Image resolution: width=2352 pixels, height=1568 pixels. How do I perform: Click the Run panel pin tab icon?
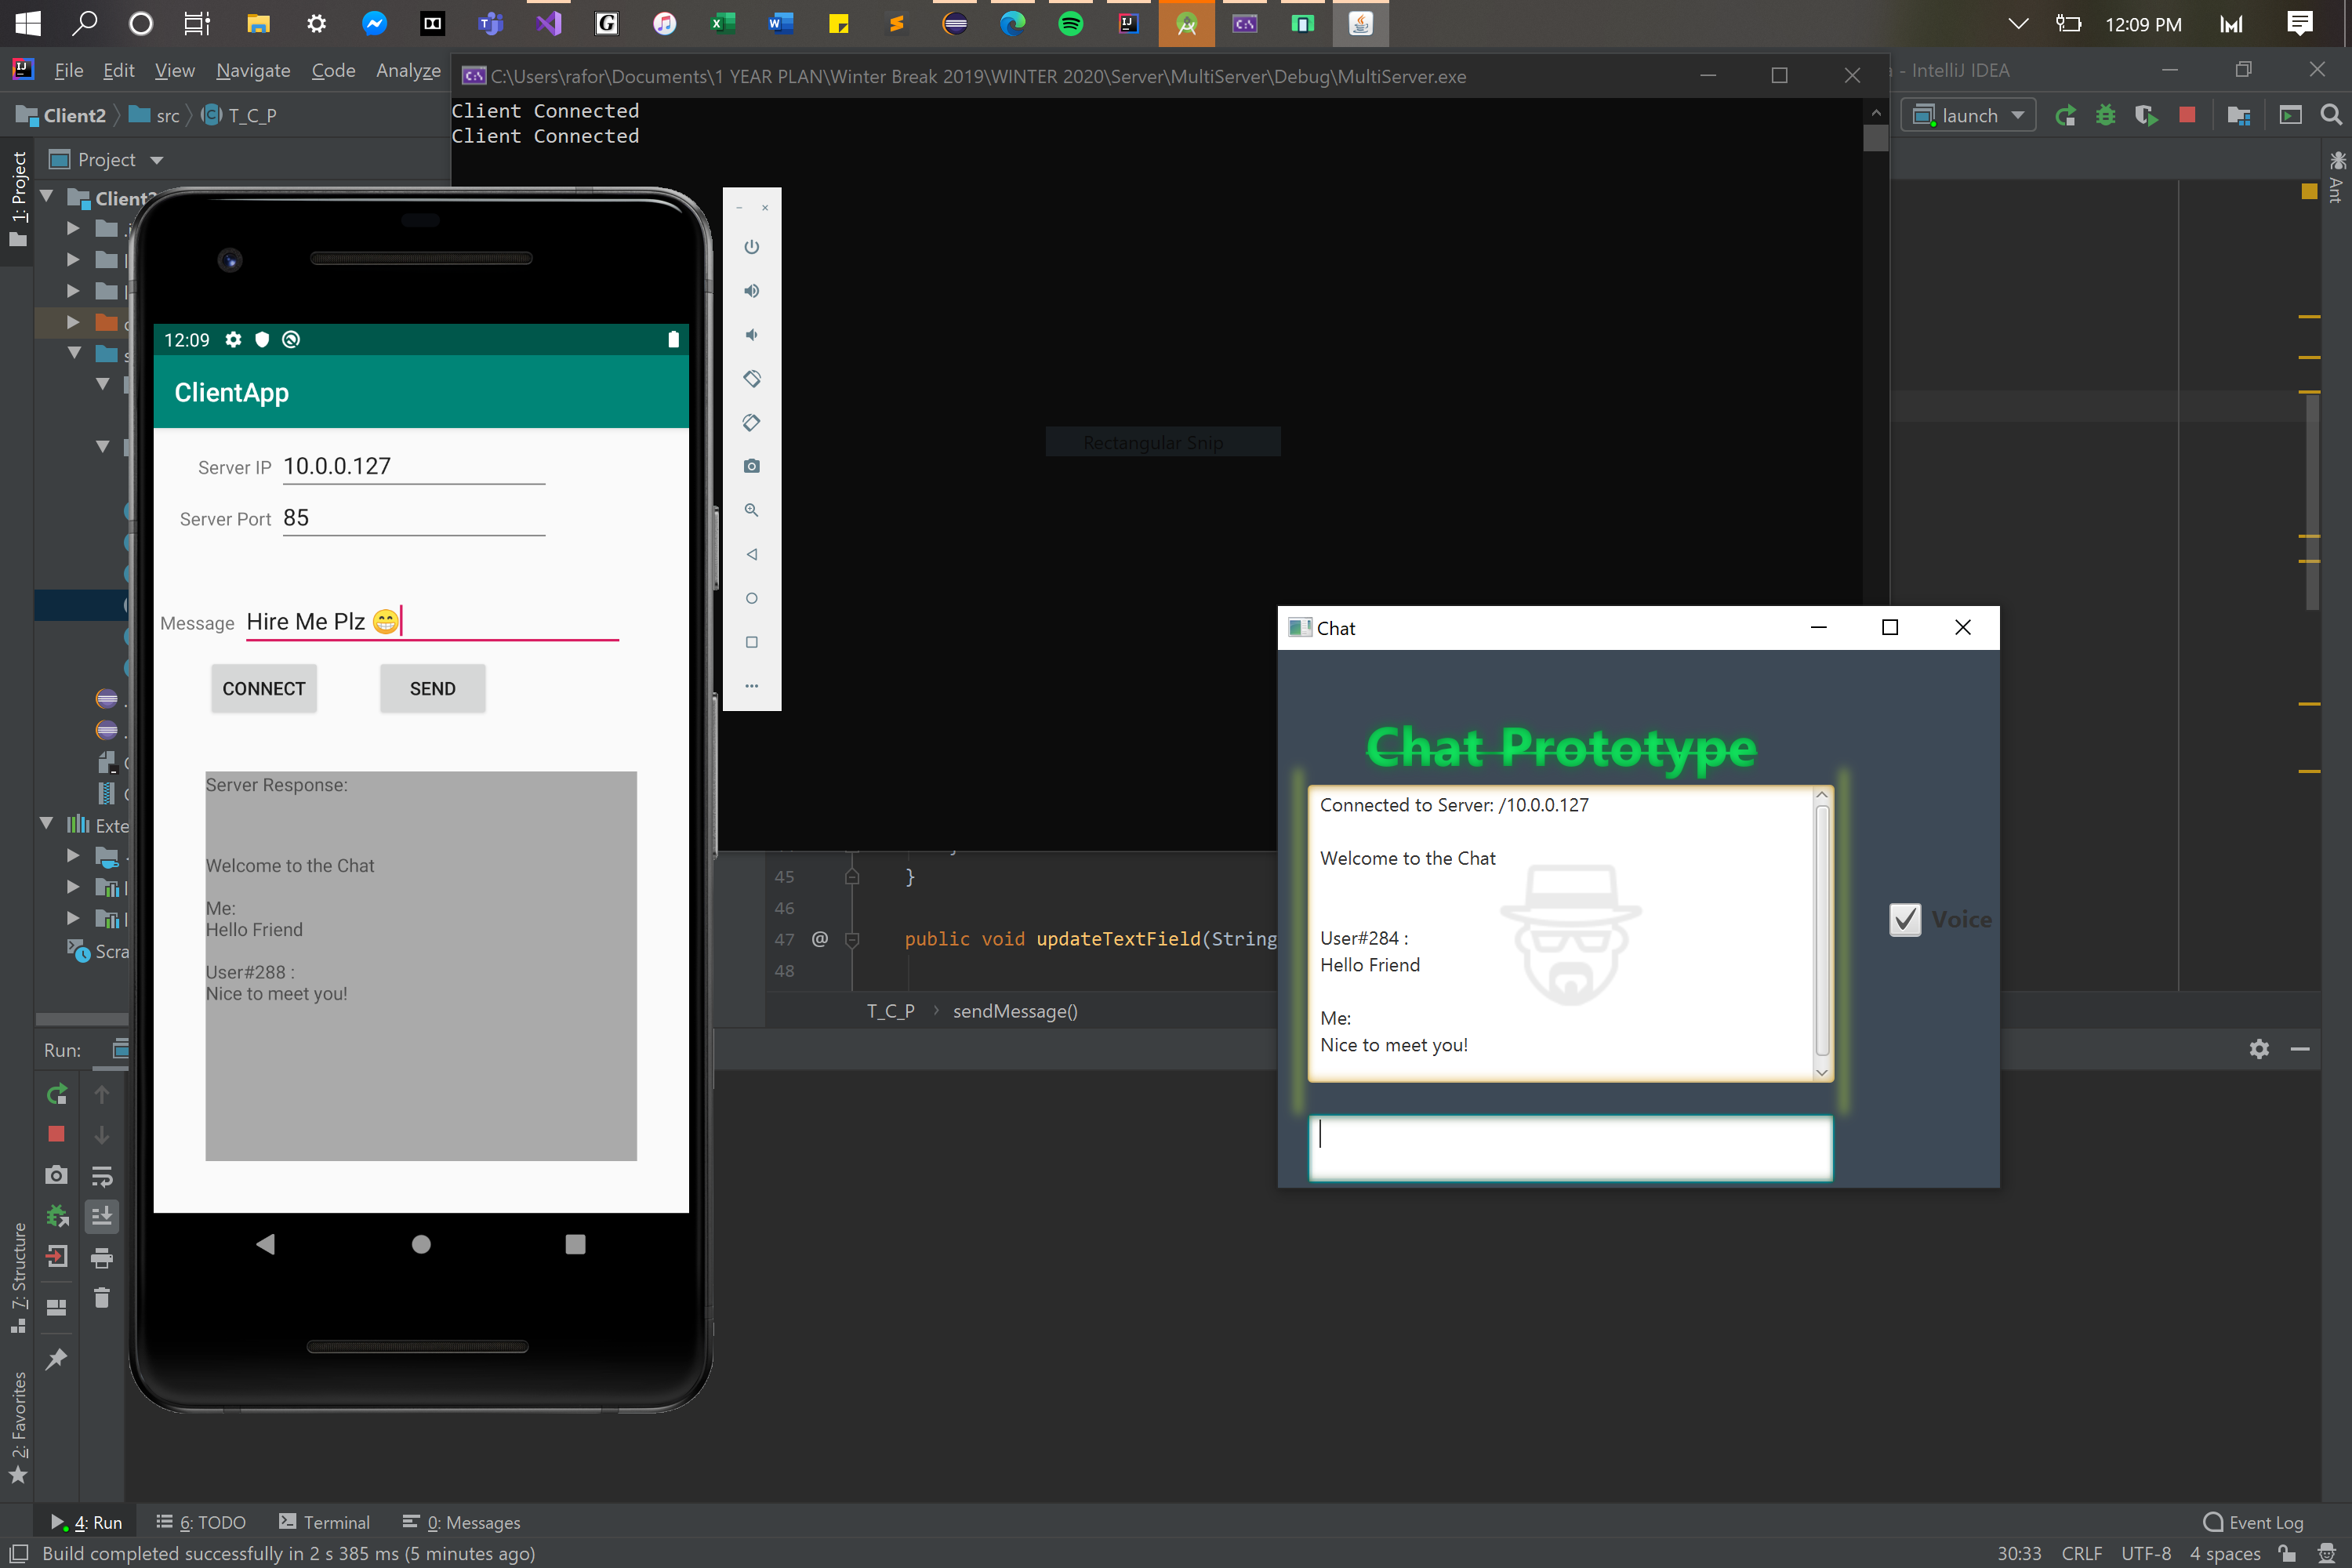57,1359
